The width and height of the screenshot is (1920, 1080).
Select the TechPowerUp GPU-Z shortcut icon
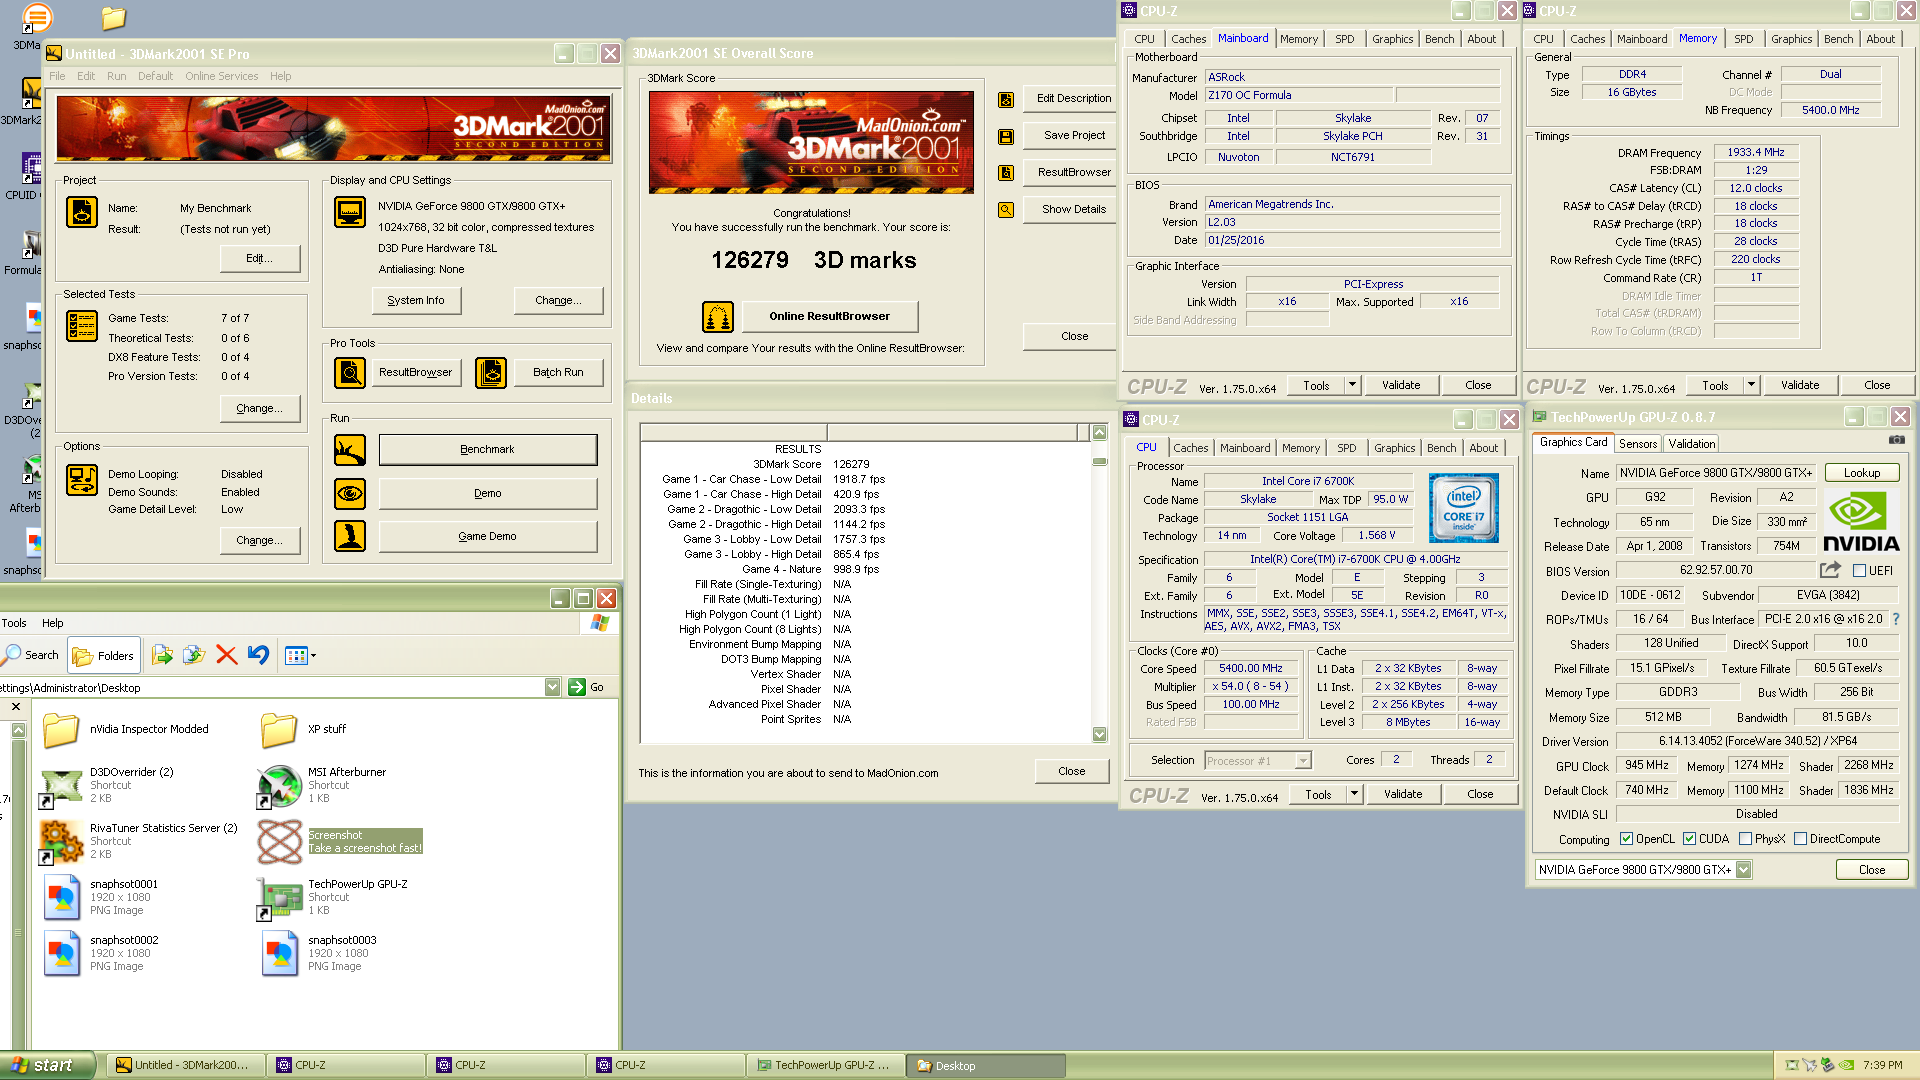(279, 898)
